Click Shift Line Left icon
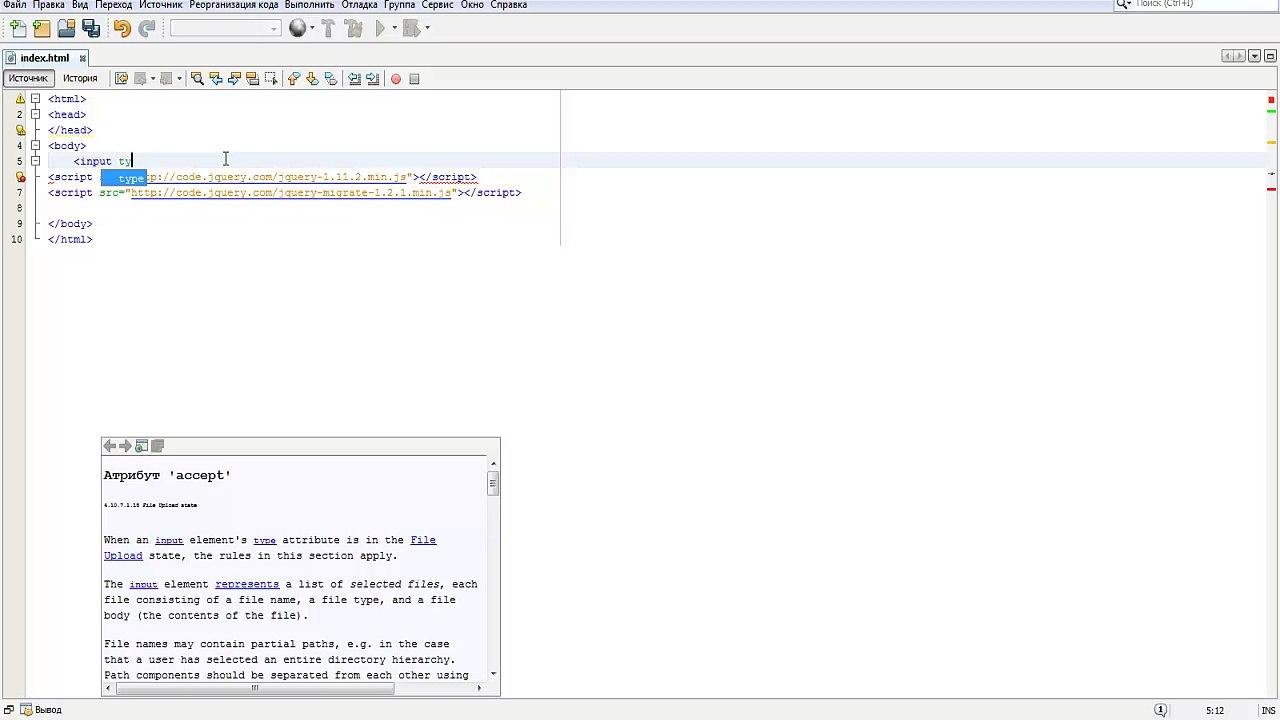 (354, 79)
